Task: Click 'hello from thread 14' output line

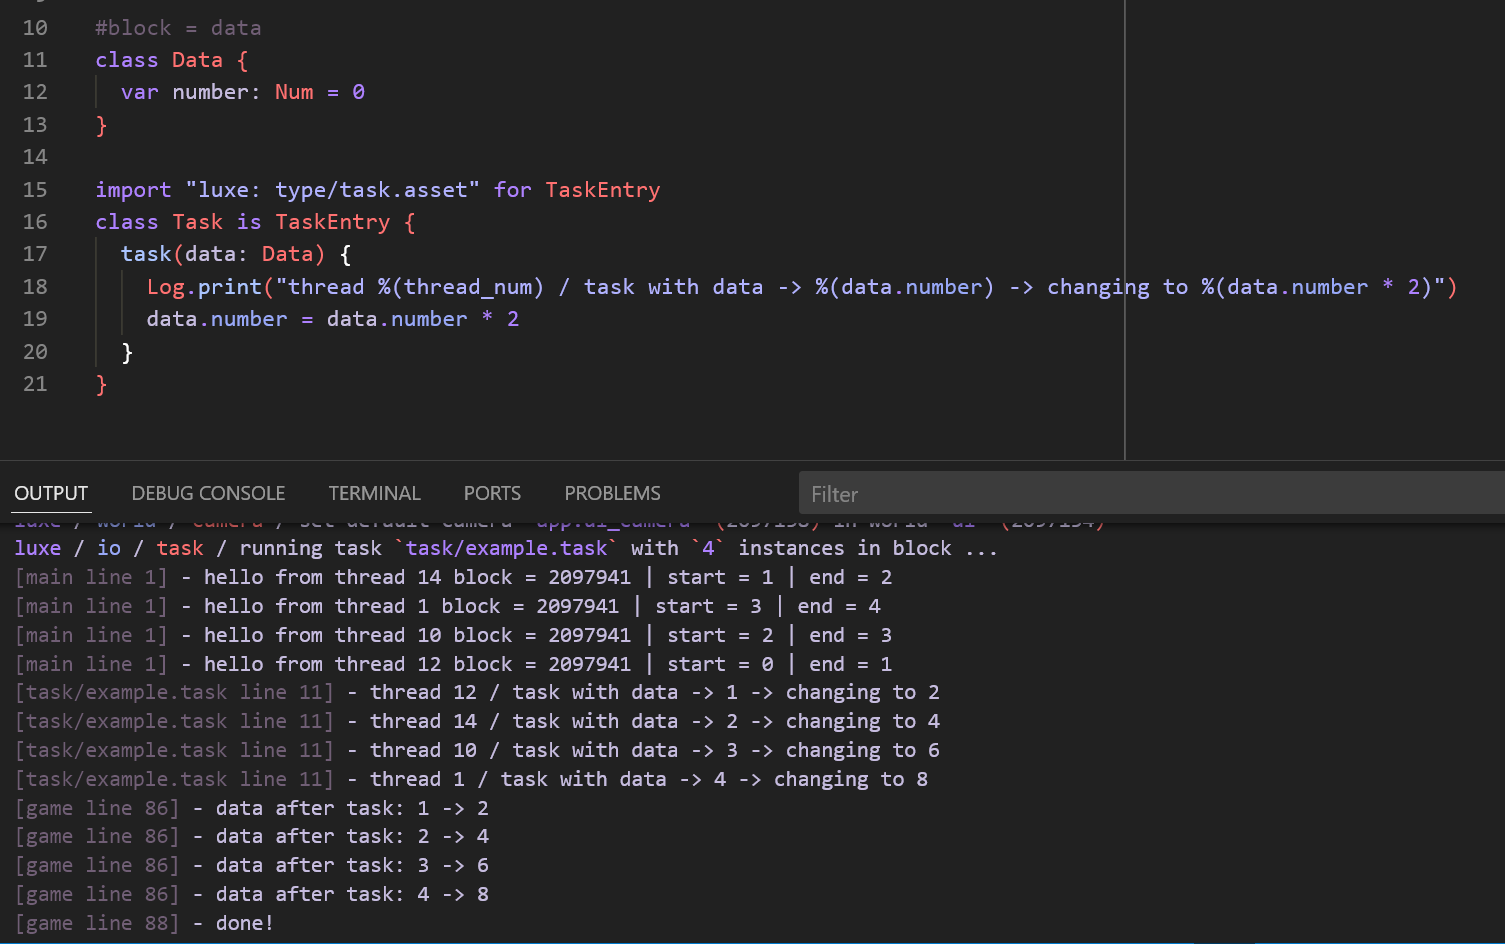Action: tap(453, 577)
